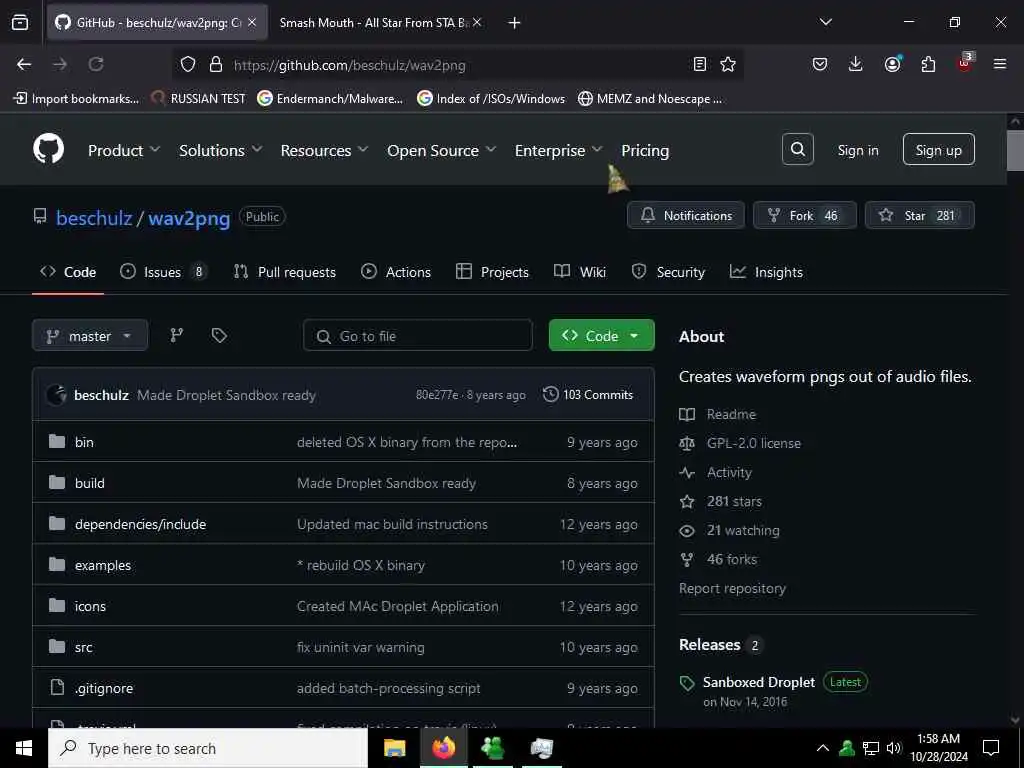Open the volume icon in system tray
1024x768 pixels.
pos(894,748)
